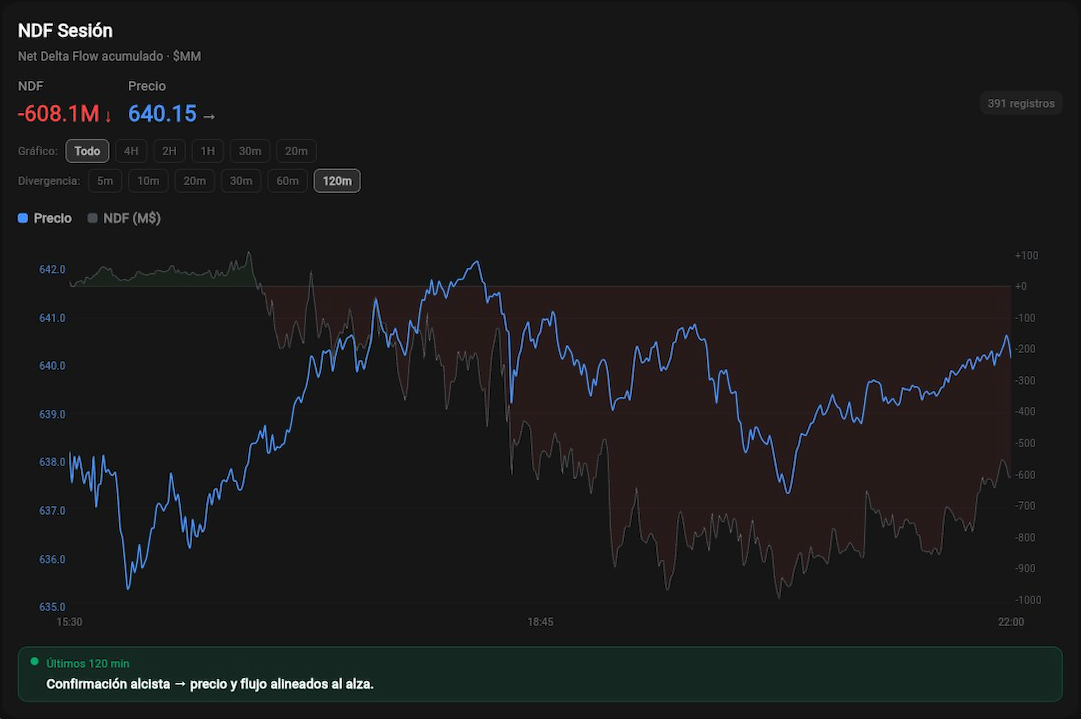This screenshot has width=1081, height=719.
Task: Click the blue Precio legend swatch
Action: (21, 217)
